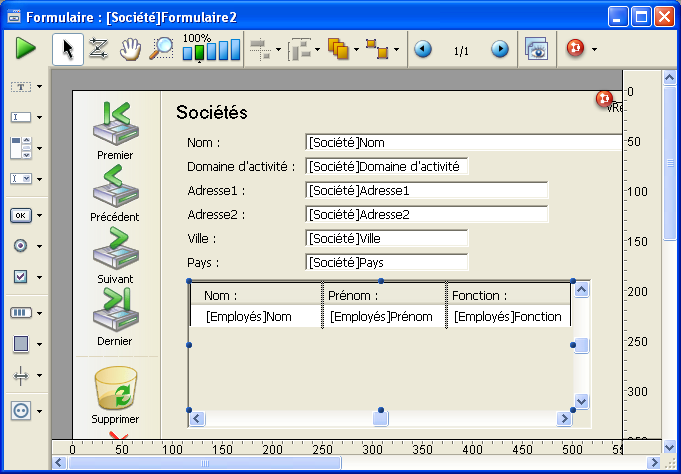681x474 pixels.
Task: Expand the layering order dropdown arrow
Action: click(357, 49)
